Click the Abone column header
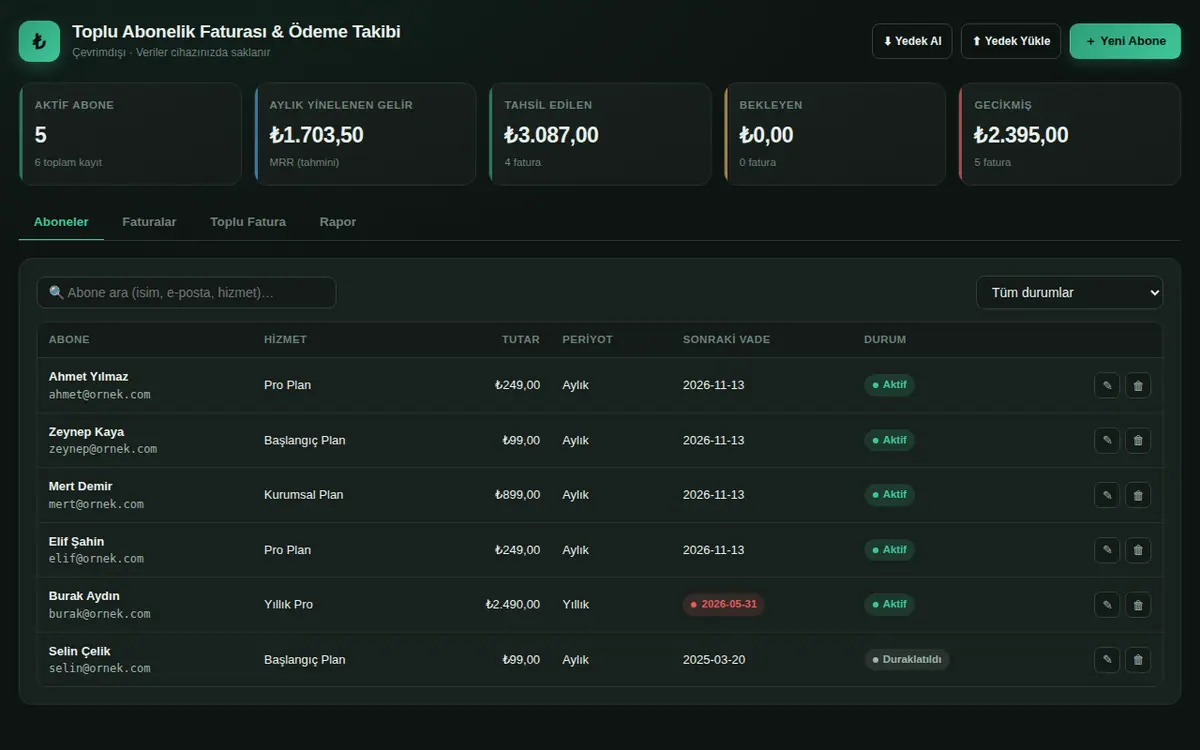This screenshot has height=750, width=1200. click(x=69, y=340)
